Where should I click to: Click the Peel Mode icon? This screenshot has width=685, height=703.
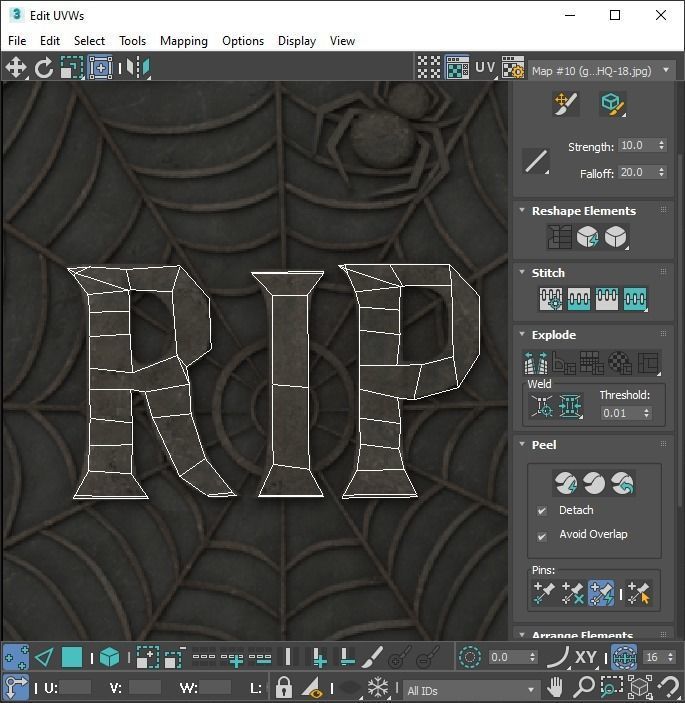click(x=594, y=483)
